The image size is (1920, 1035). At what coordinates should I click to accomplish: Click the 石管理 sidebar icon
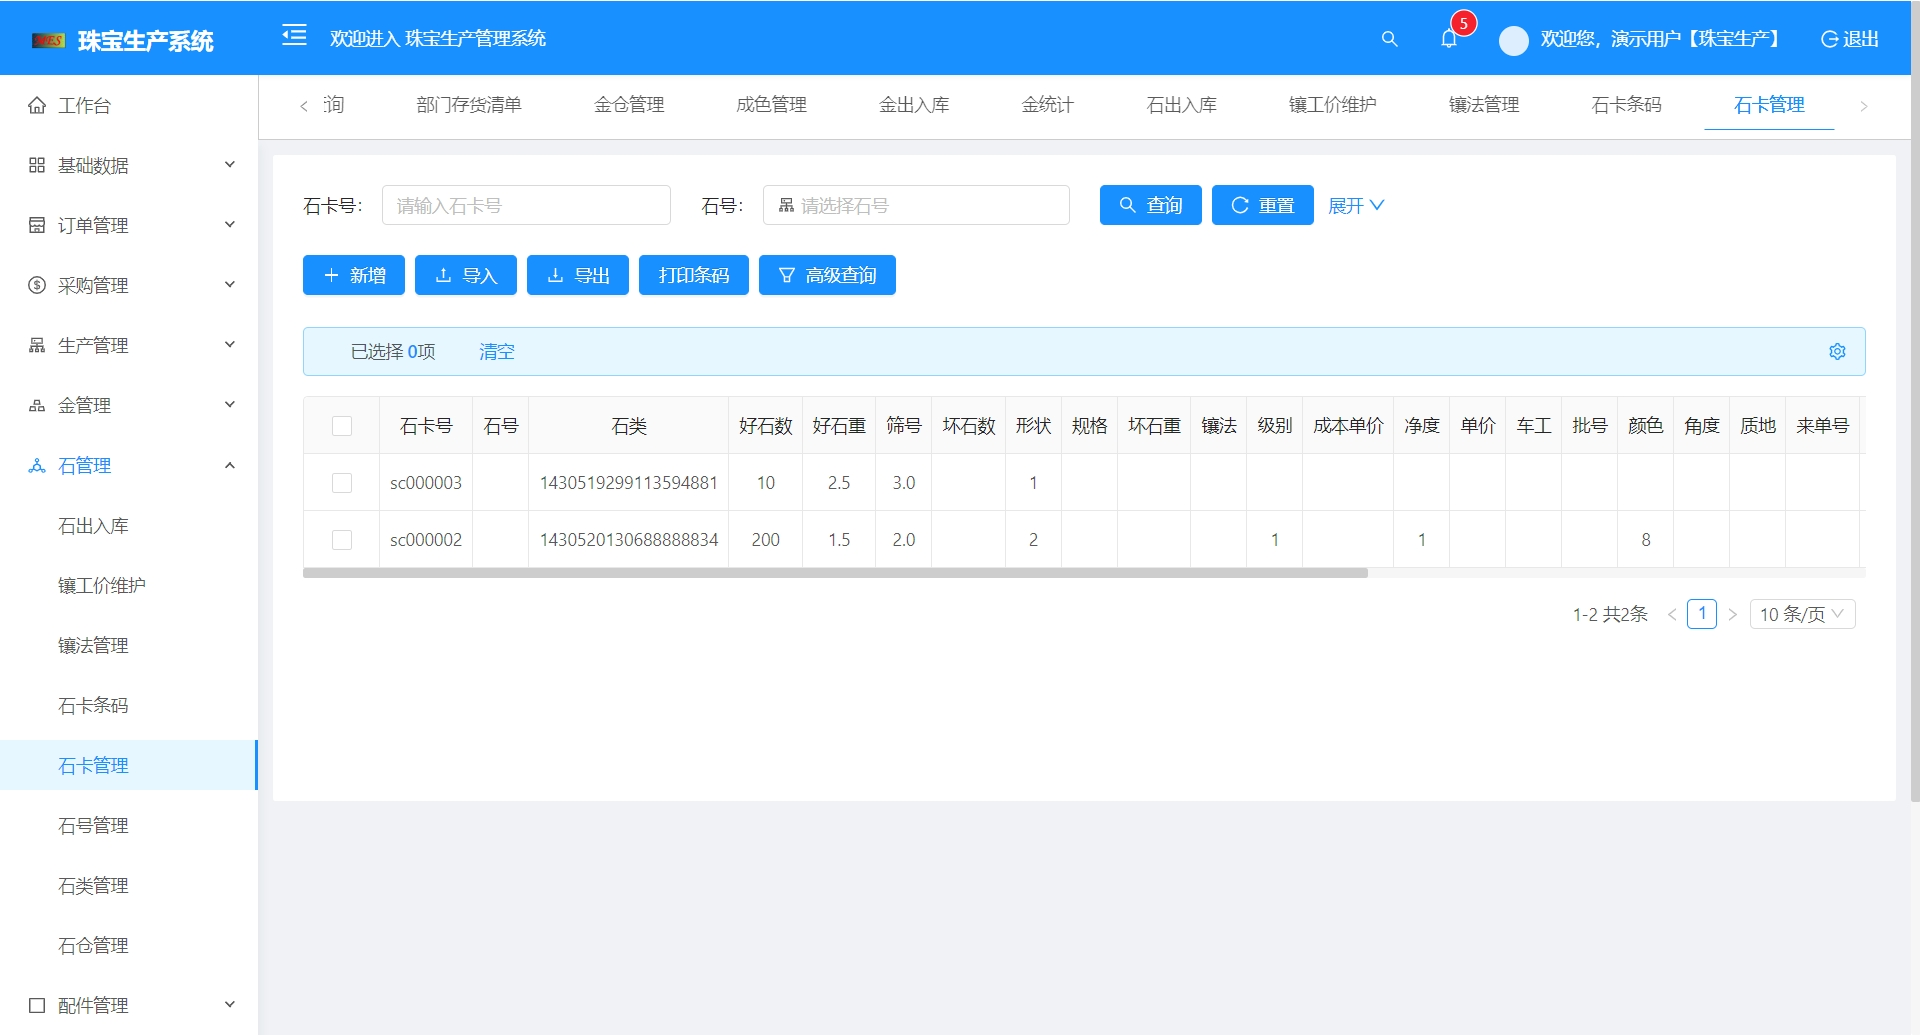[x=35, y=465]
